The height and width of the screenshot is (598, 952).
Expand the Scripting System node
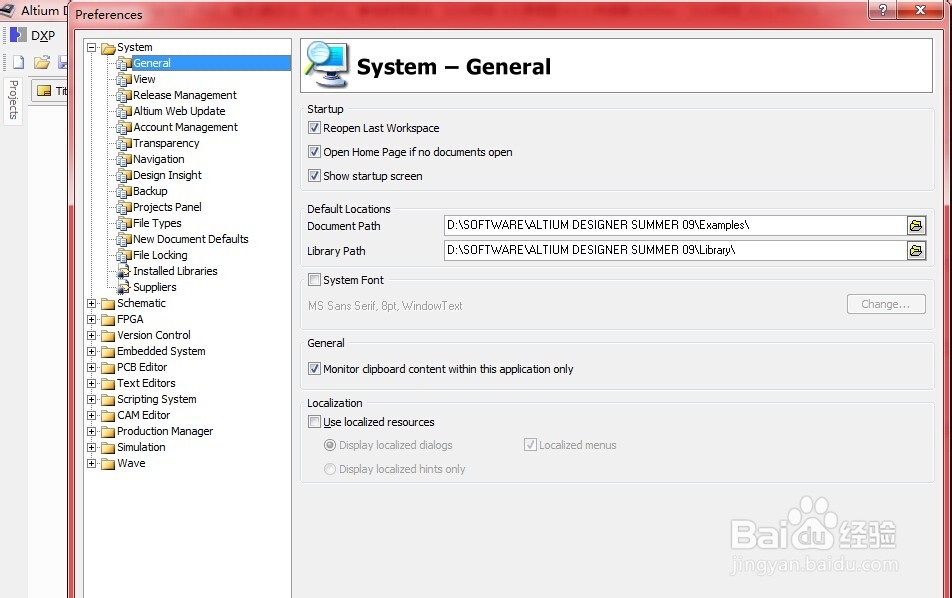click(x=92, y=399)
